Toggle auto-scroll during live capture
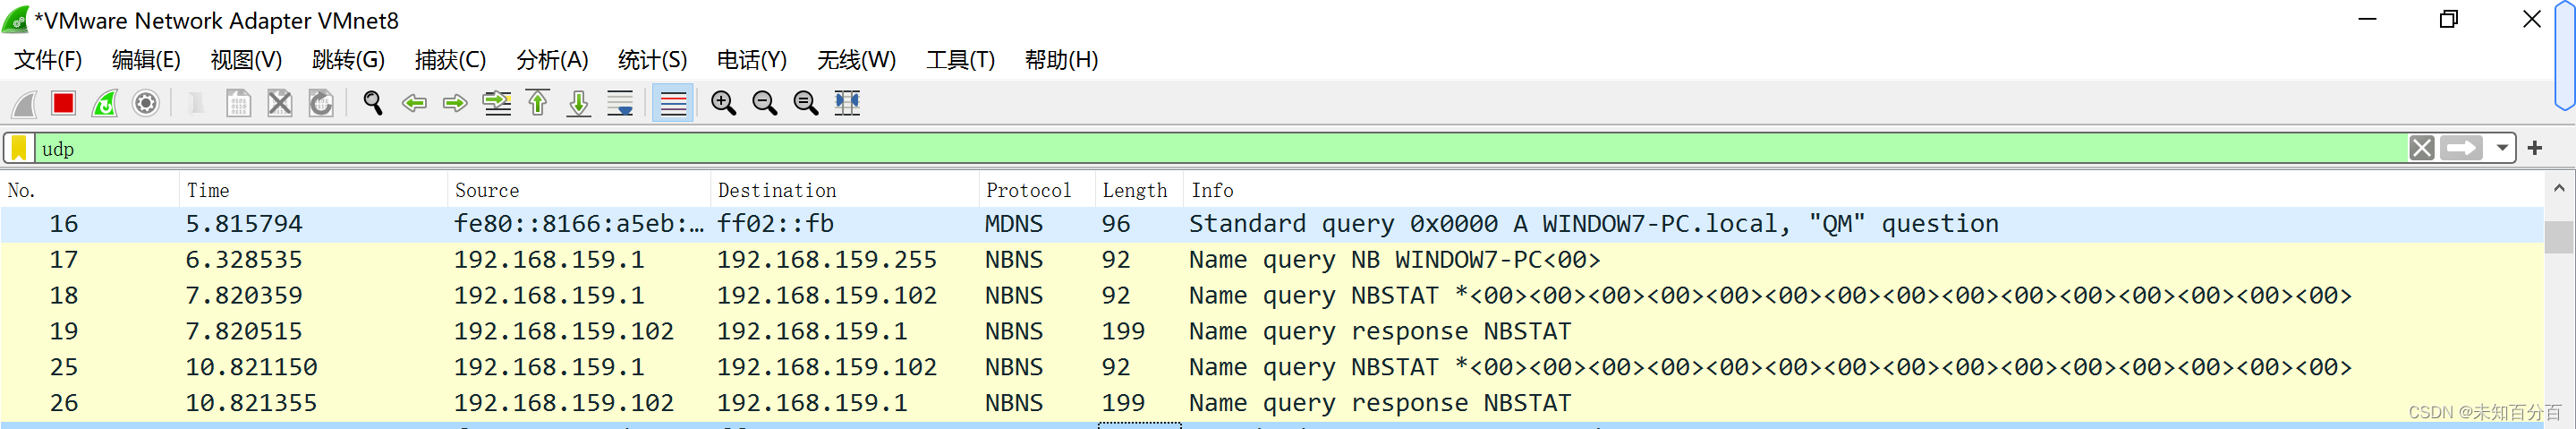This screenshot has height=429, width=2576. pyautogui.click(x=620, y=103)
